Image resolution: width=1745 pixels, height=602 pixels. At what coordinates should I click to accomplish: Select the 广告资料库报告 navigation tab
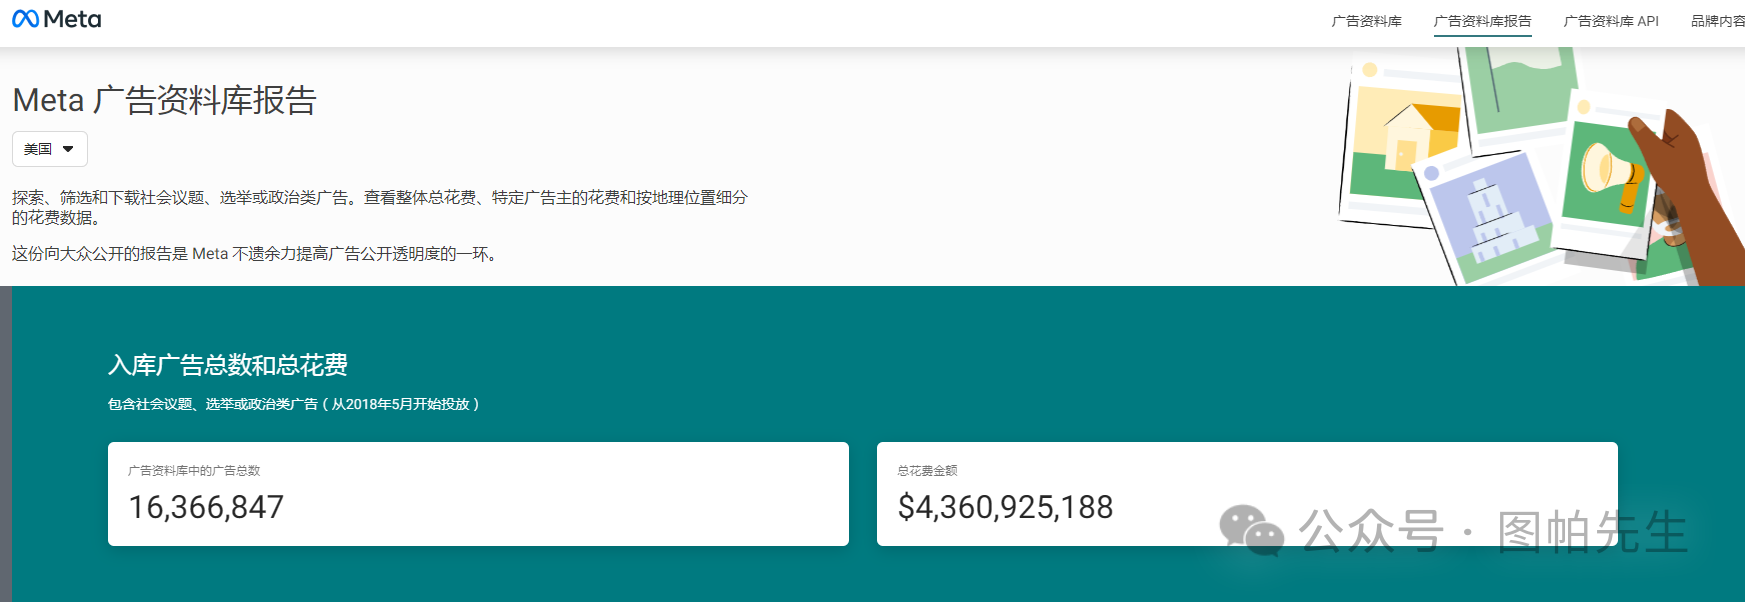(1482, 21)
